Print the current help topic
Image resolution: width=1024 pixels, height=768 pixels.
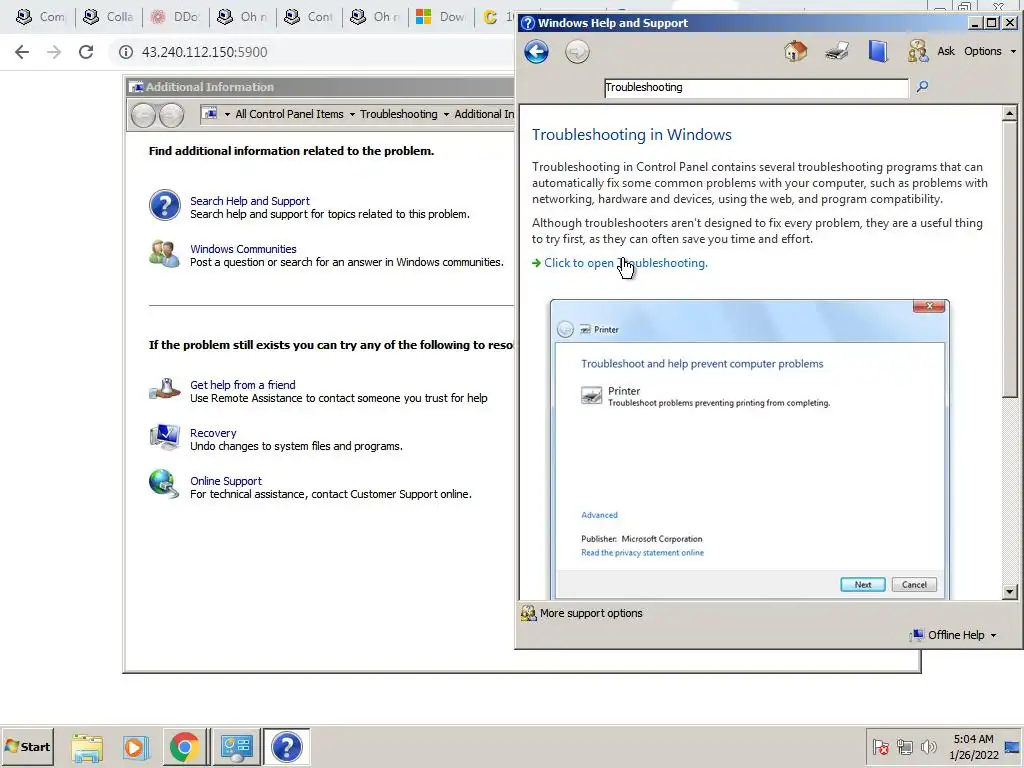point(837,51)
